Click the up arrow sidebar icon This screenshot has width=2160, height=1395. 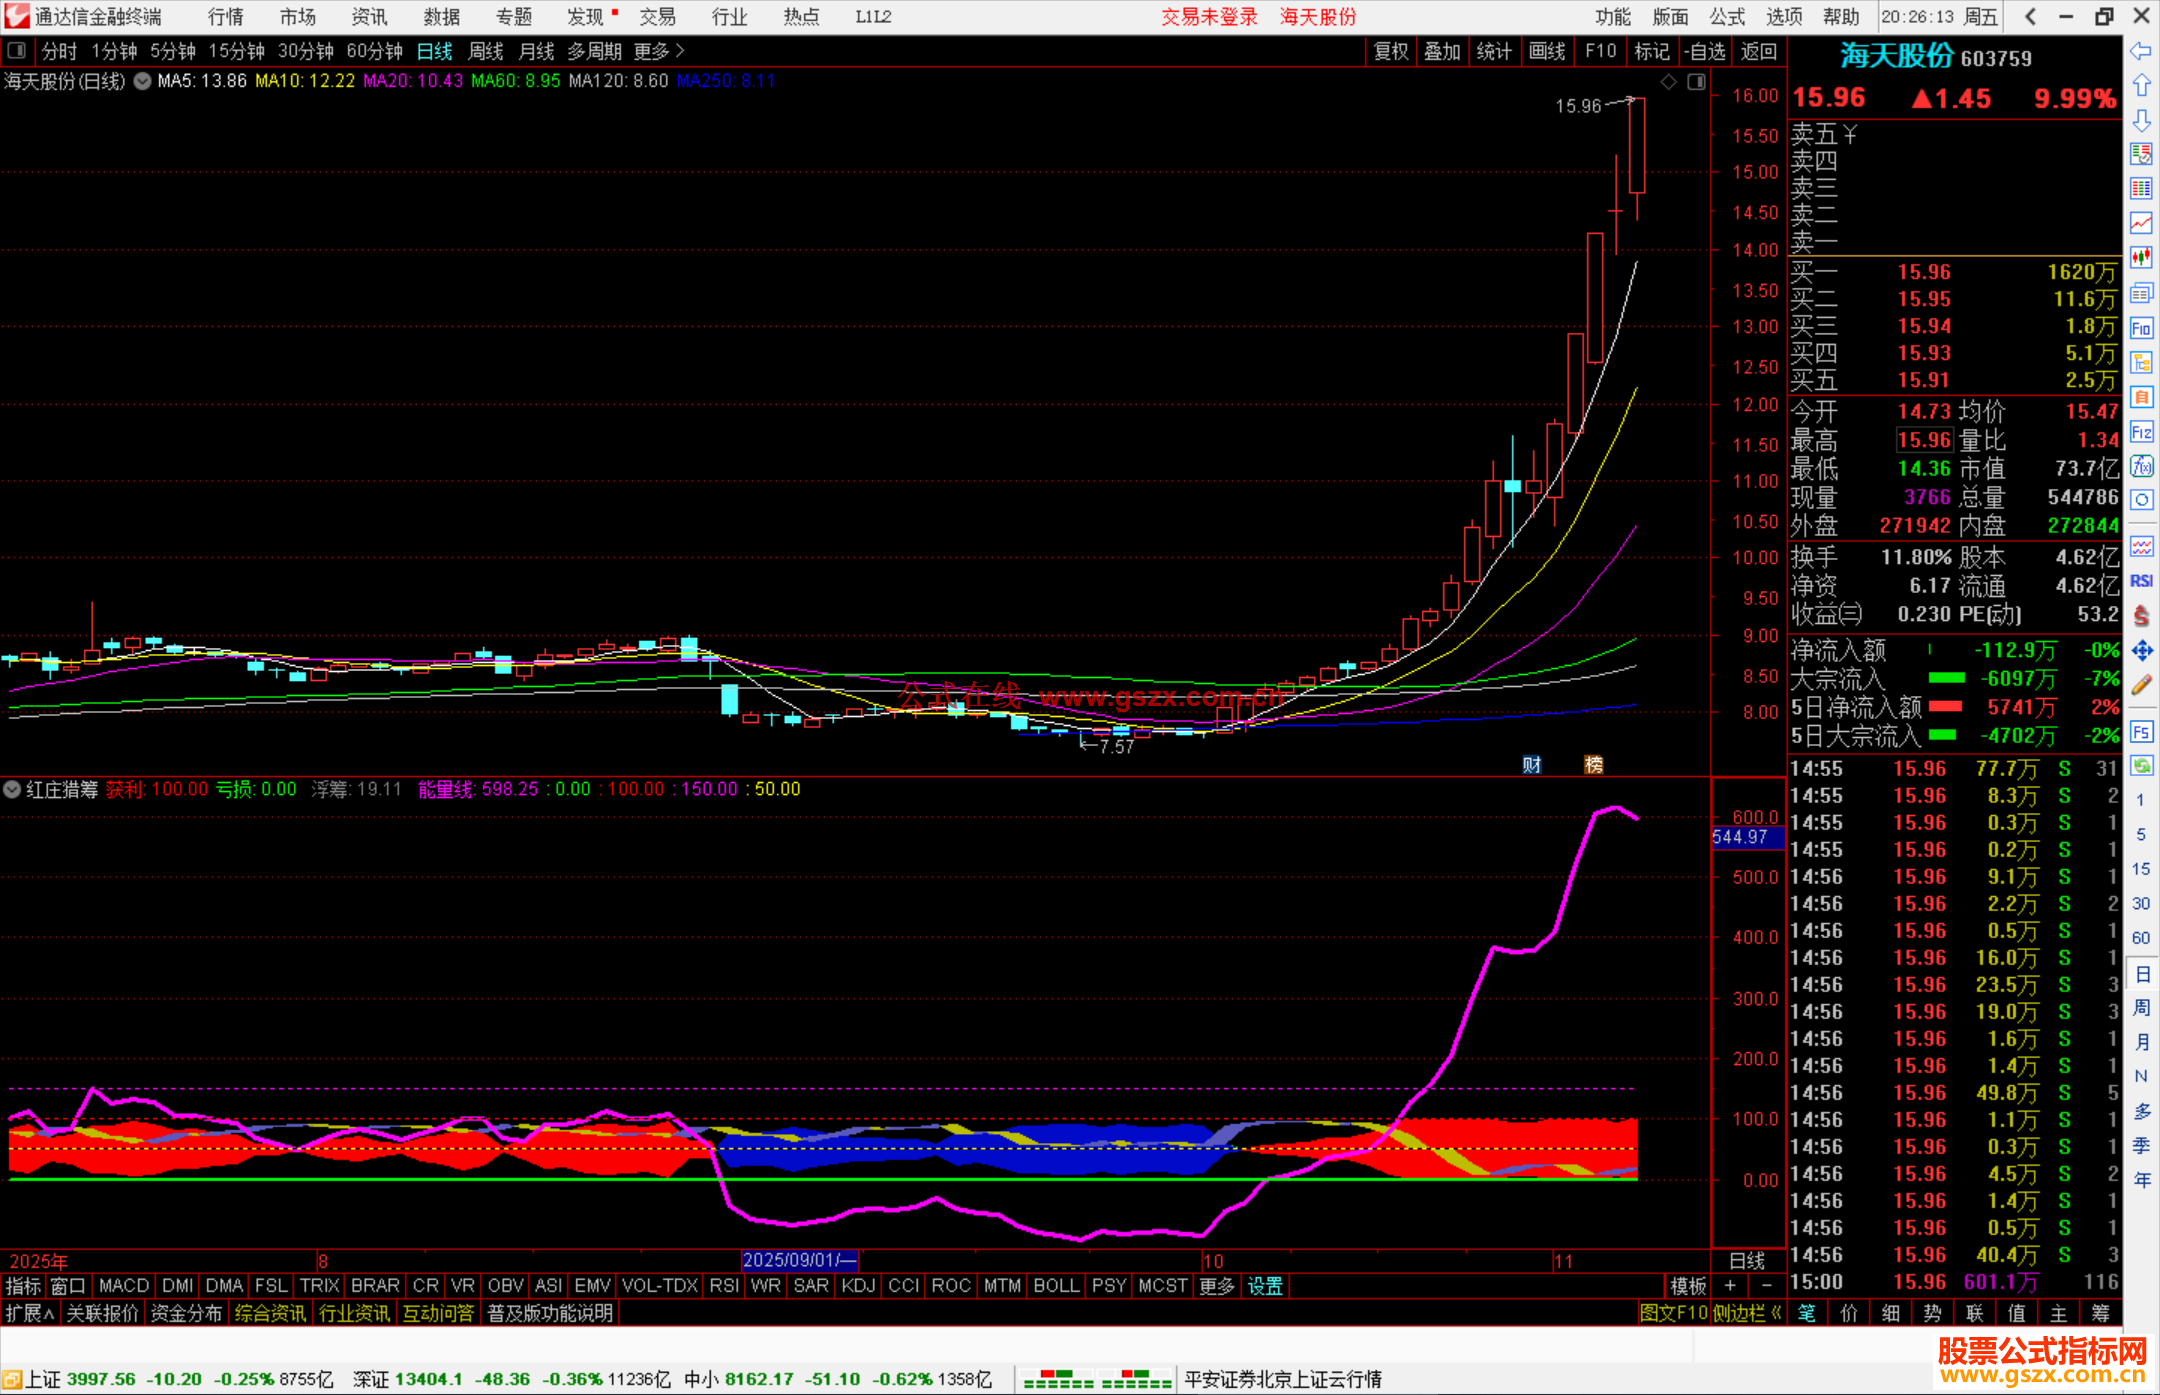(2141, 86)
